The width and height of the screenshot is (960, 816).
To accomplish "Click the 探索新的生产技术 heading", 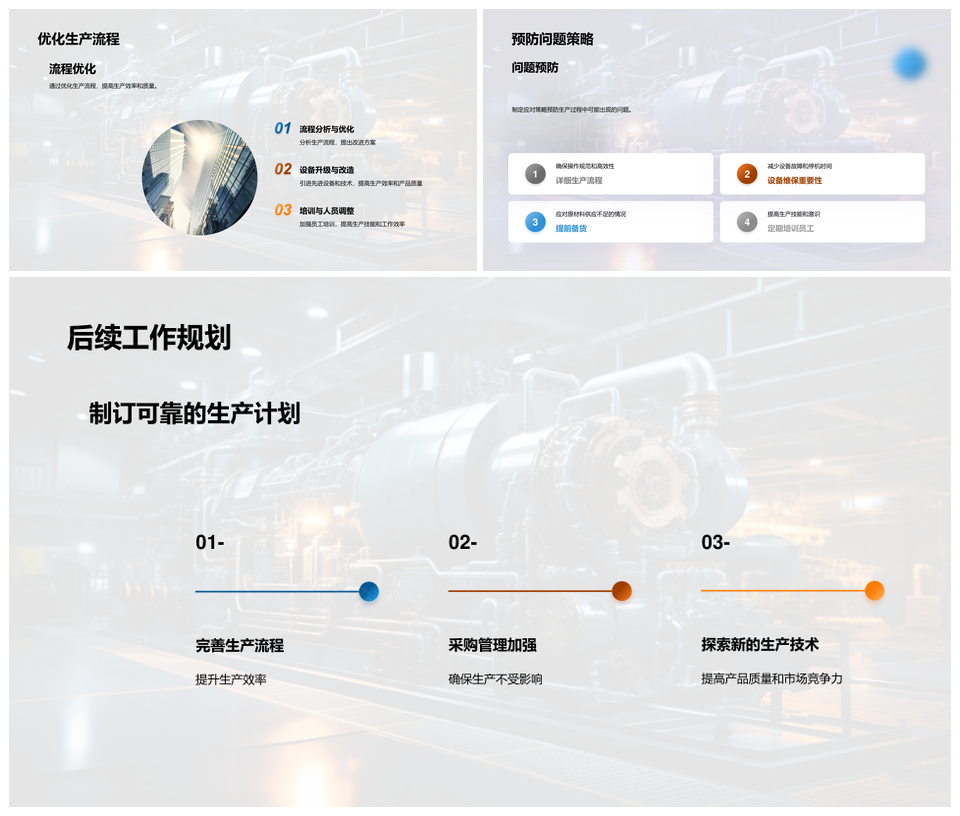I will pos(760,646).
